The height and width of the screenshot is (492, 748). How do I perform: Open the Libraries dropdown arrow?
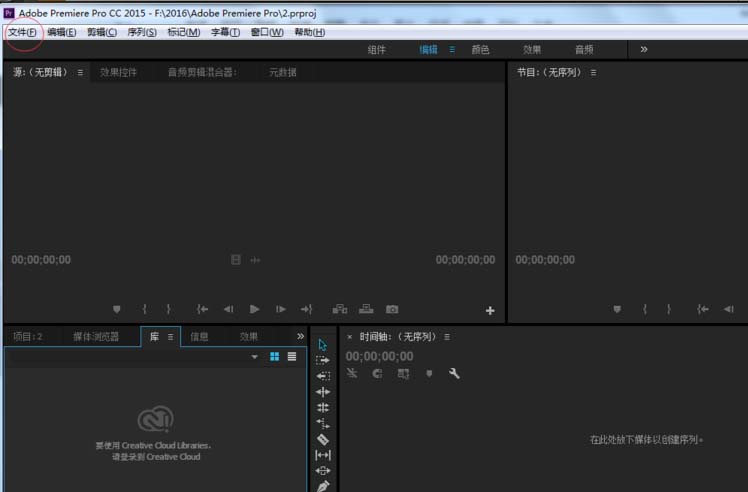pyautogui.click(x=255, y=356)
